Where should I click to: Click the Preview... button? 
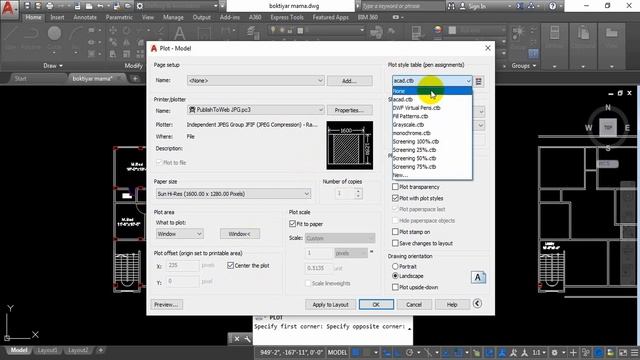point(167,304)
